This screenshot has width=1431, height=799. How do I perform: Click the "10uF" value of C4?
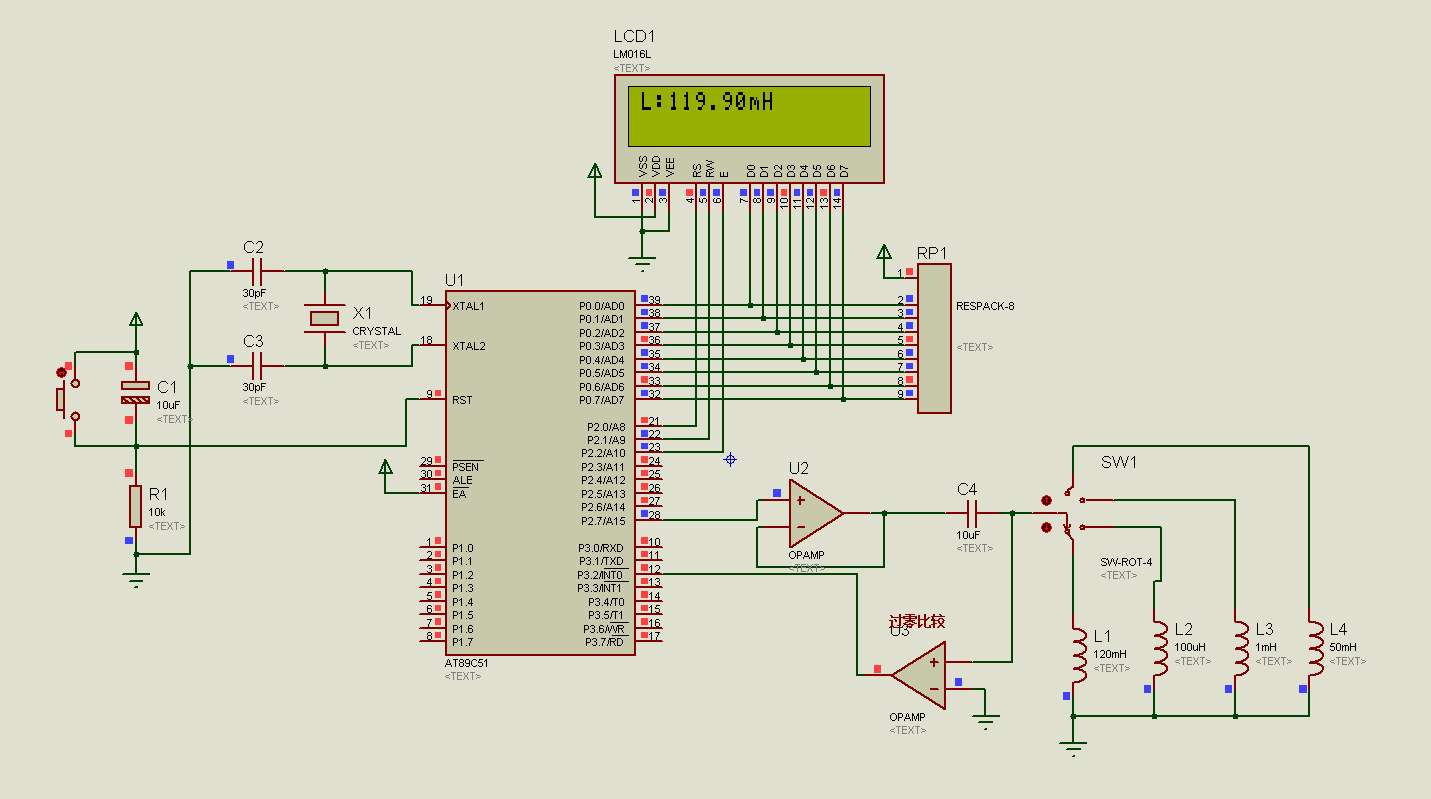point(969,535)
